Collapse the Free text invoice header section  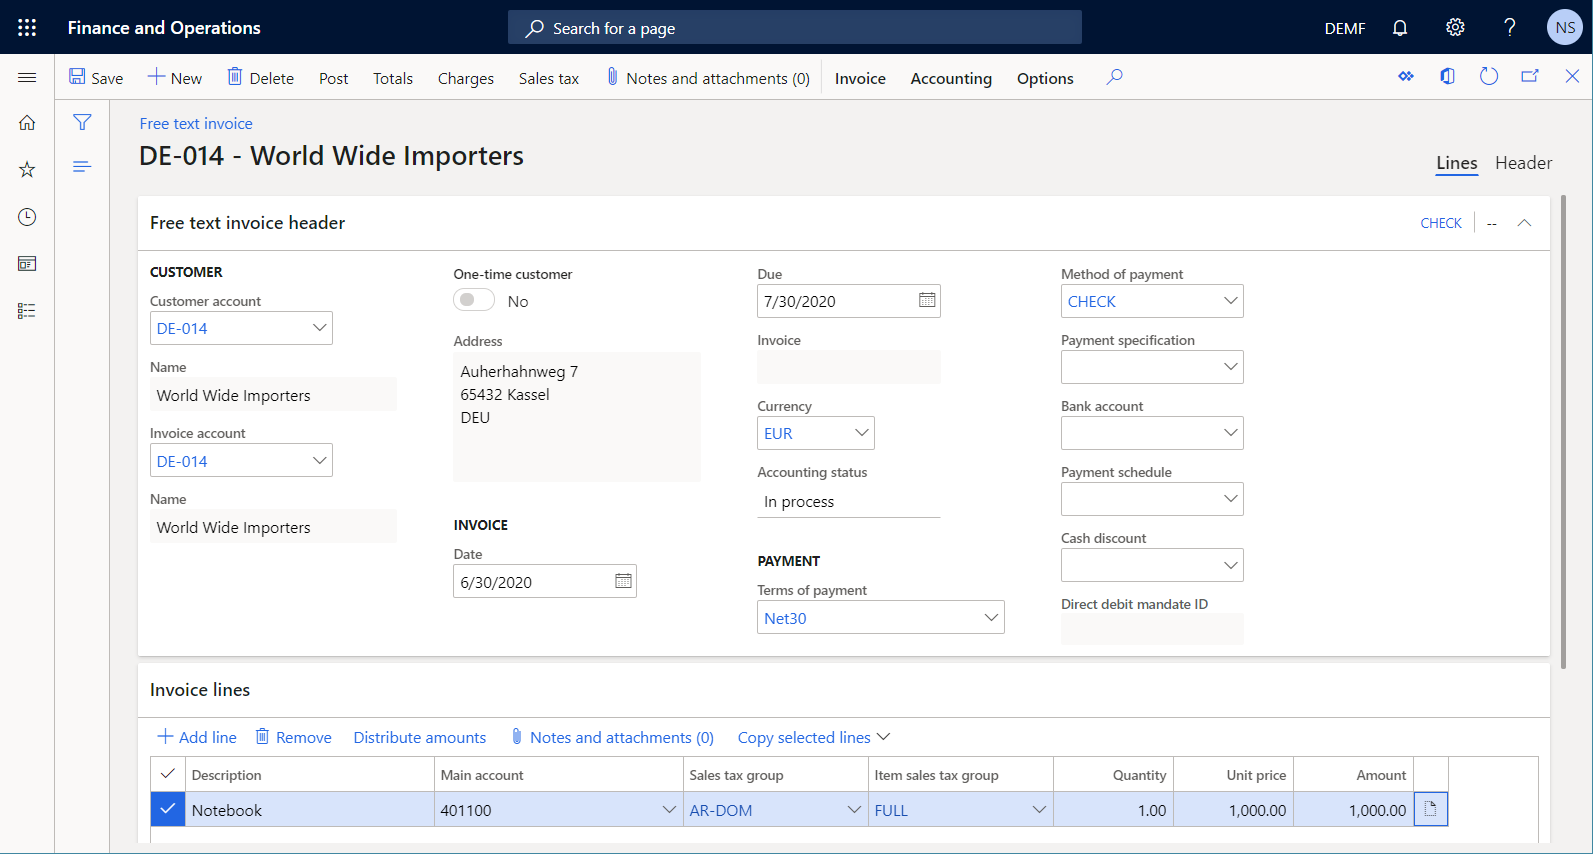pyautogui.click(x=1524, y=223)
